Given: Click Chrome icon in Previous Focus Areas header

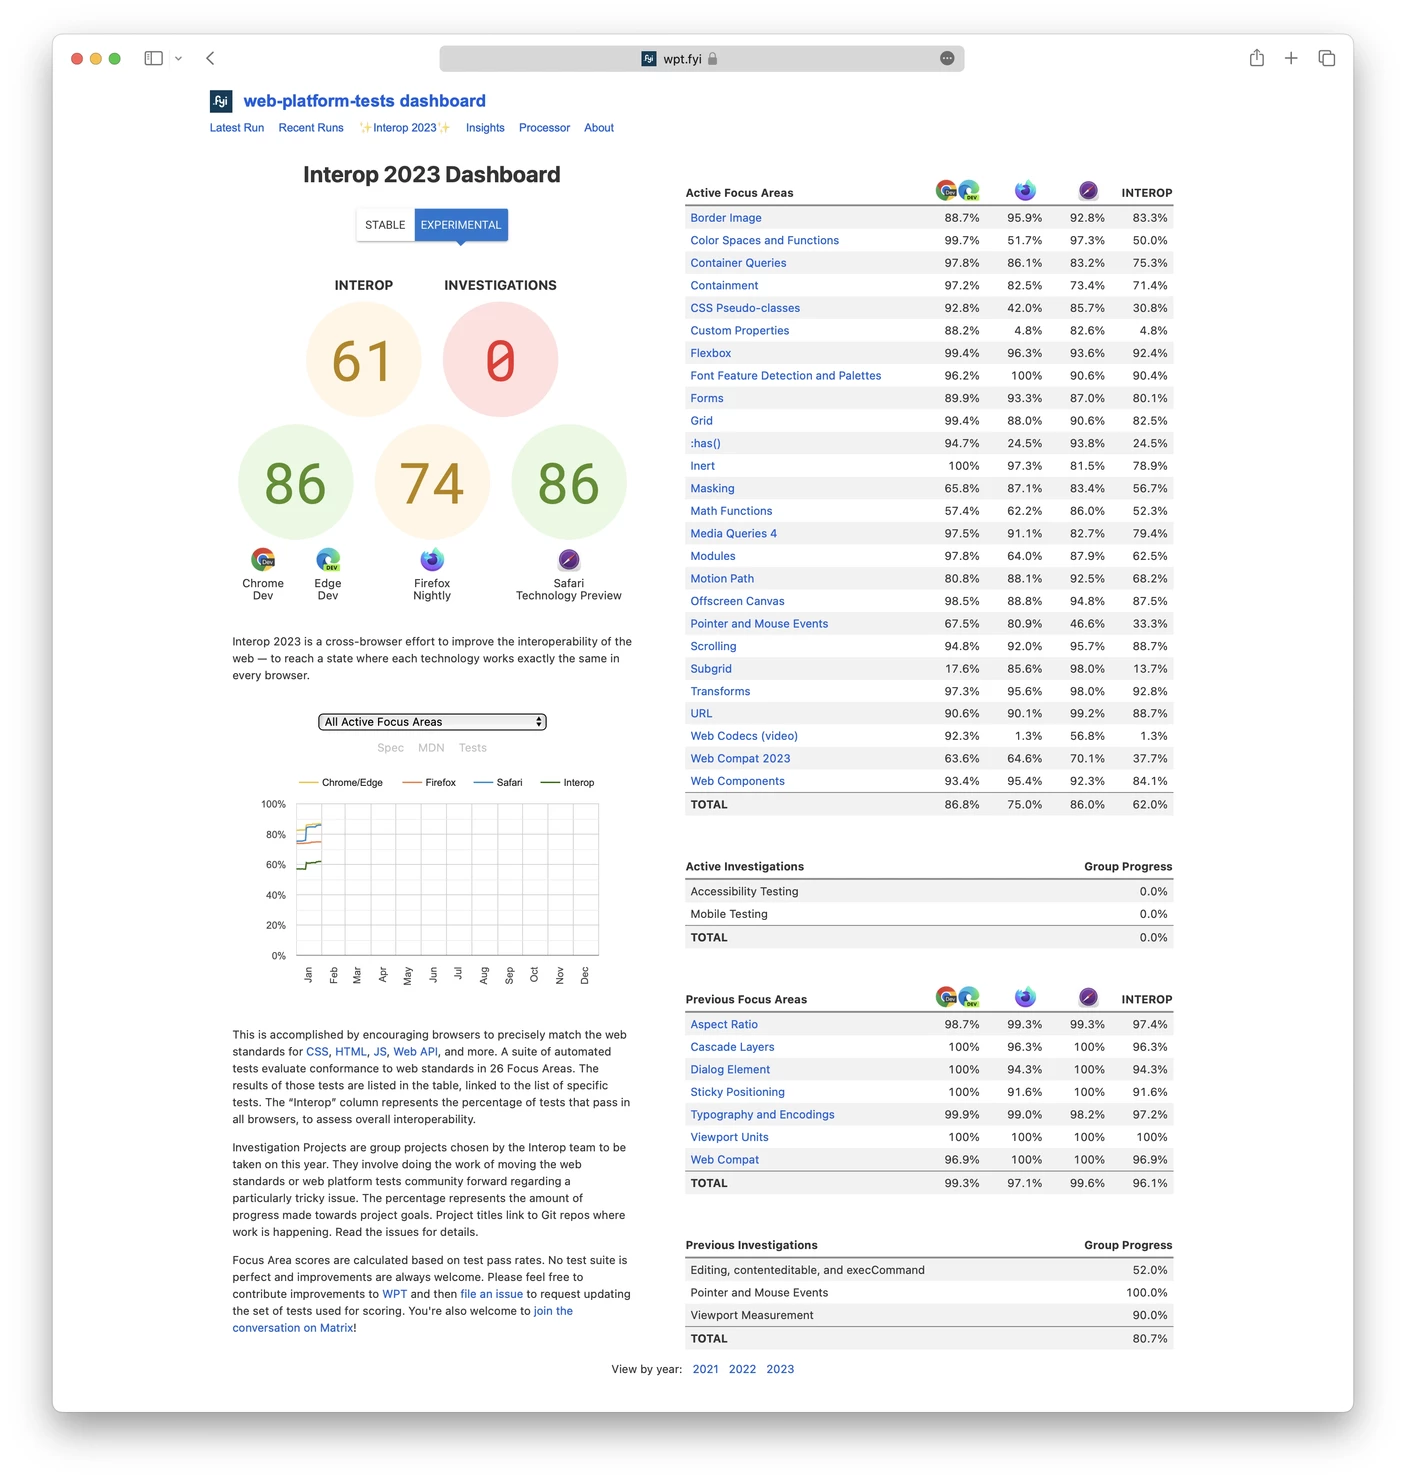Looking at the screenshot, I should pos(946,997).
